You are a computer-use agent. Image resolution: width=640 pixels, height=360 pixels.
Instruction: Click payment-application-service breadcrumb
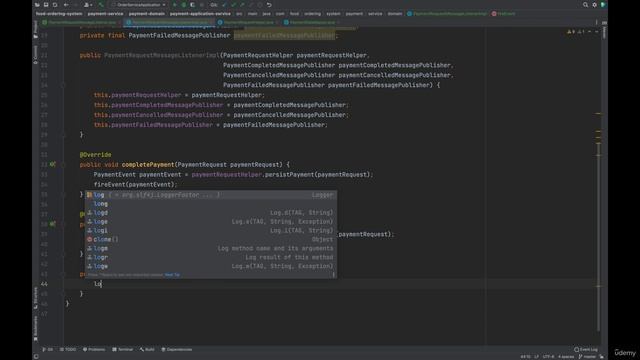coord(200,13)
